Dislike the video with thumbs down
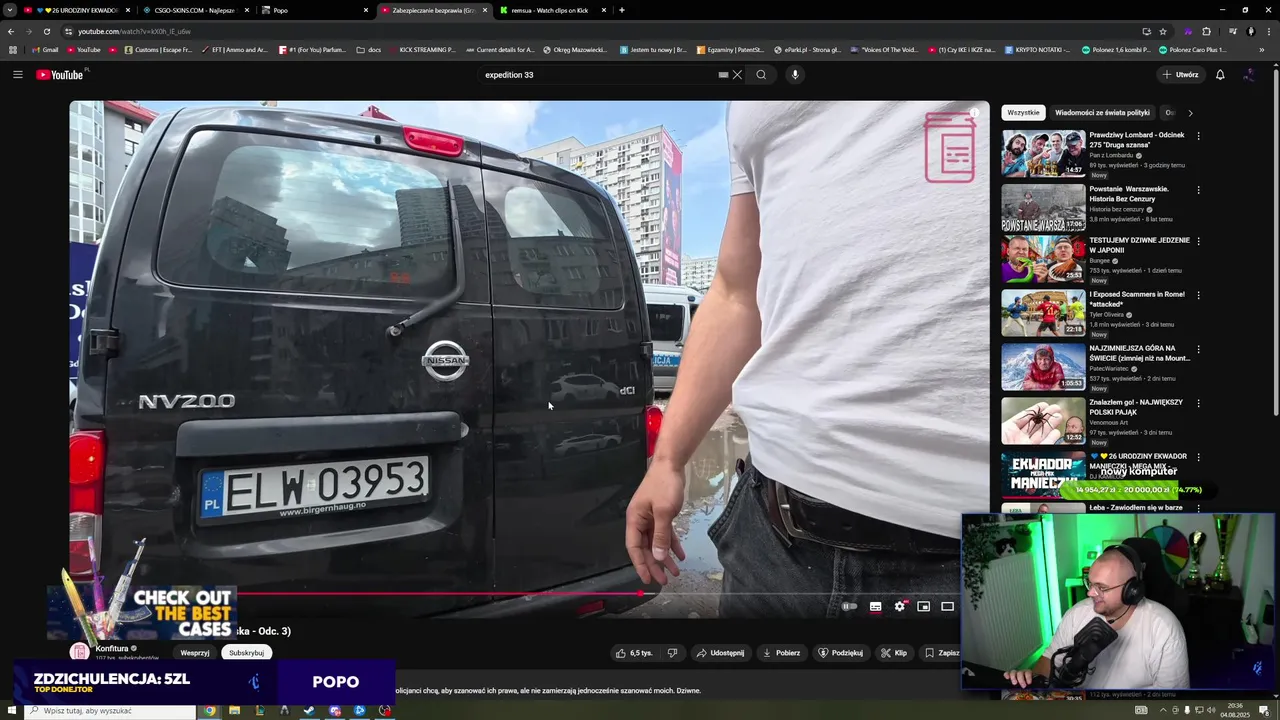 (672, 653)
